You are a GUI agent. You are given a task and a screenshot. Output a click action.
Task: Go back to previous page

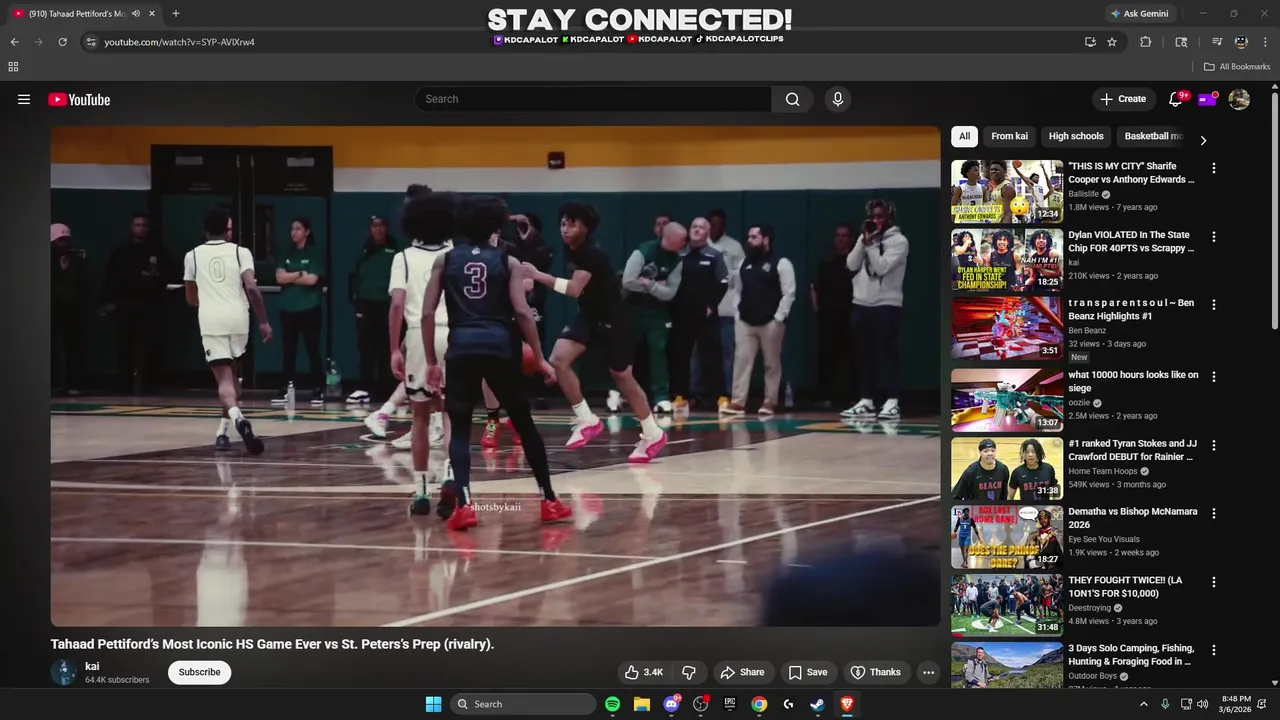click(x=14, y=42)
